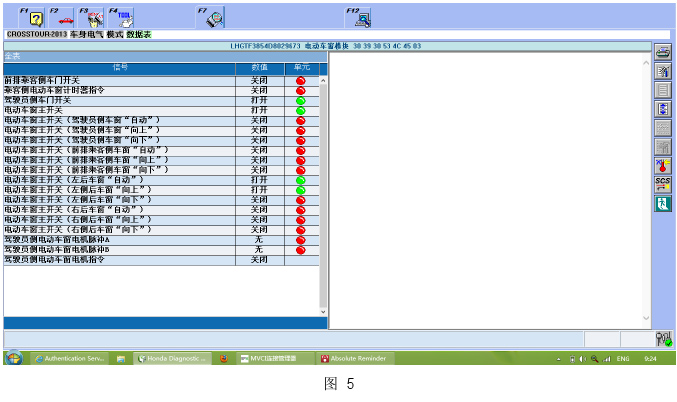Click the blue up-down arrows sidebar icon
This screenshot has width=677, height=402.
[663, 109]
